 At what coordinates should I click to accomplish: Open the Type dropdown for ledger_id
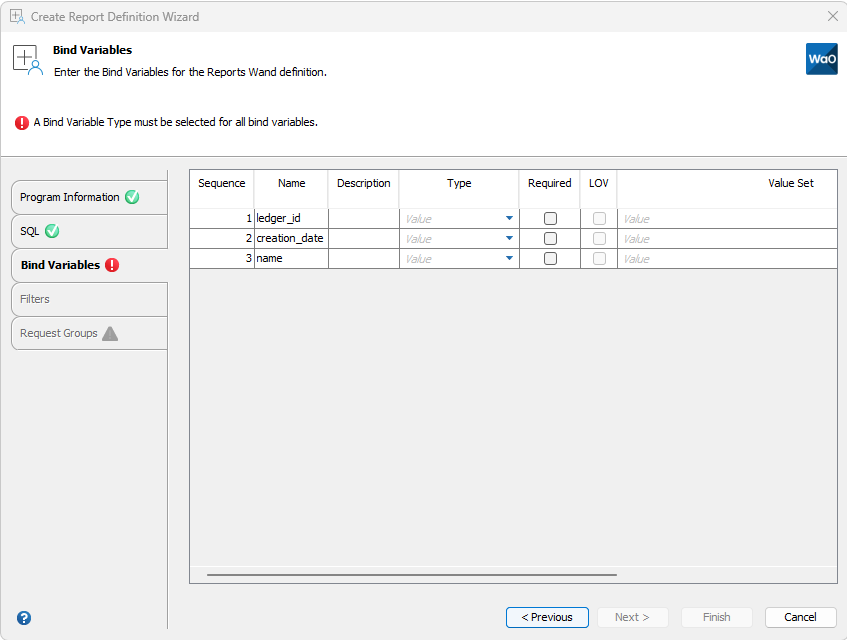509,218
